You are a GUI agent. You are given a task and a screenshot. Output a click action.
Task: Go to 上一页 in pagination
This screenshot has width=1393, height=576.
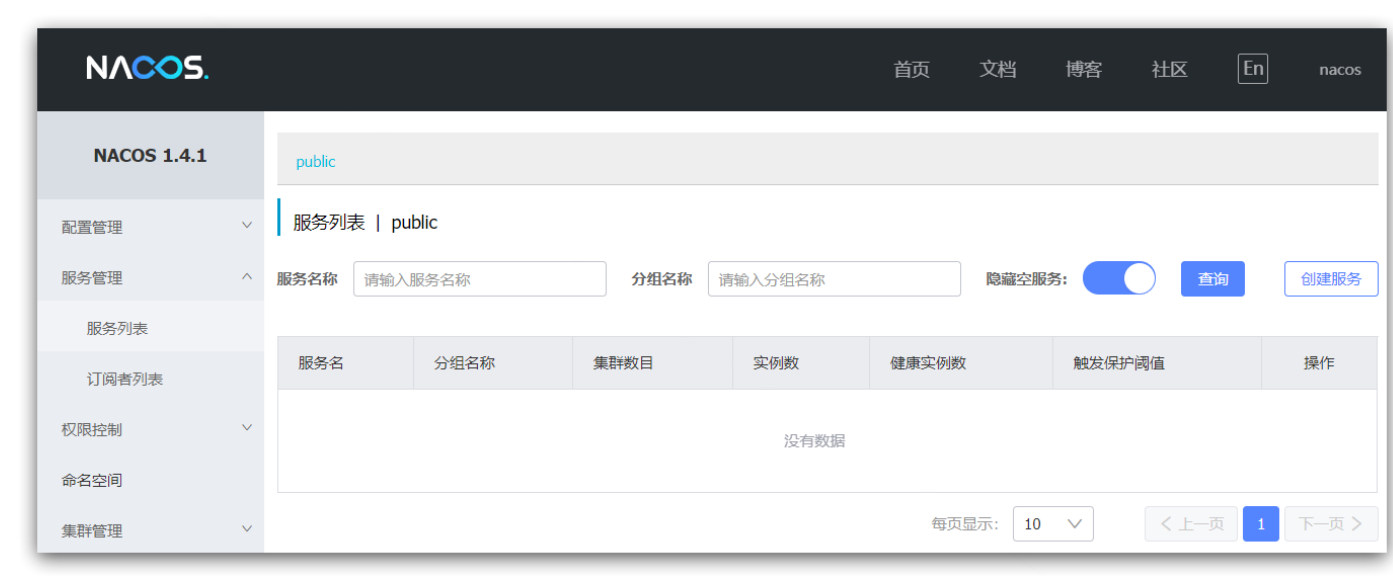(x=1191, y=524)
